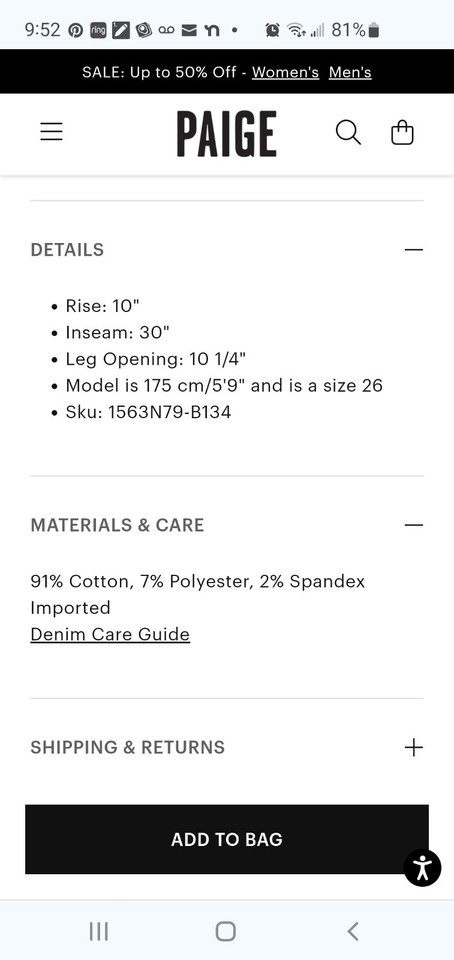The width and height of the screenshot is (454, 960).
Task: Open the accessibility widget icon
Action: [x=422, y=868]
